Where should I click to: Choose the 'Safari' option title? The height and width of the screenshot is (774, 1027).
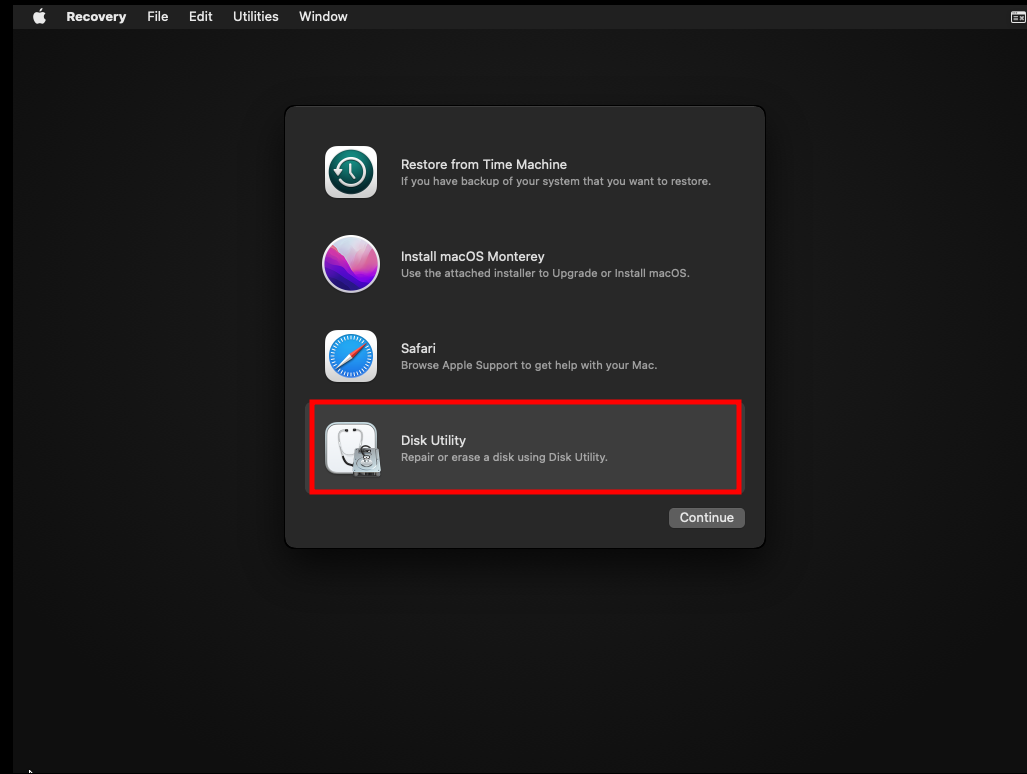pyautogui.click(x=418, y=348)
